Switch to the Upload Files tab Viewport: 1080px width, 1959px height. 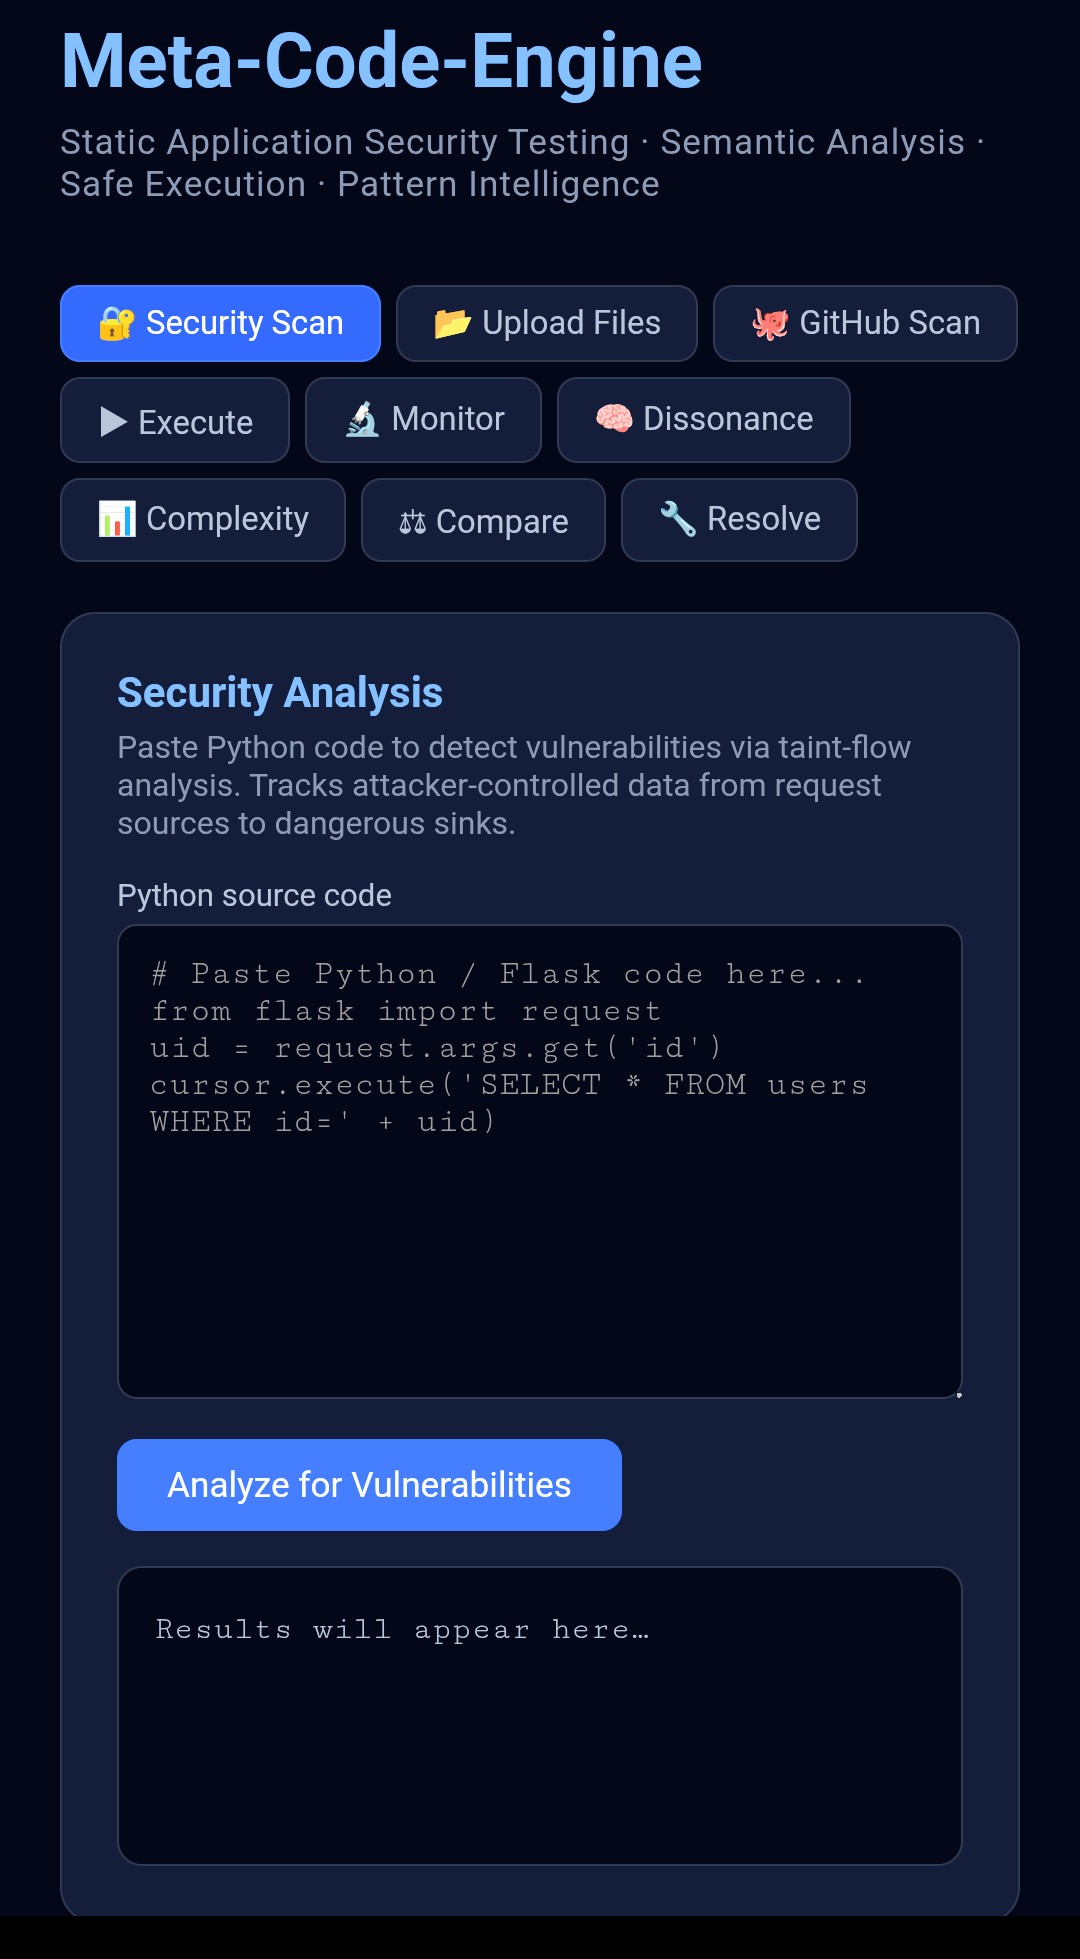(546, 322)
